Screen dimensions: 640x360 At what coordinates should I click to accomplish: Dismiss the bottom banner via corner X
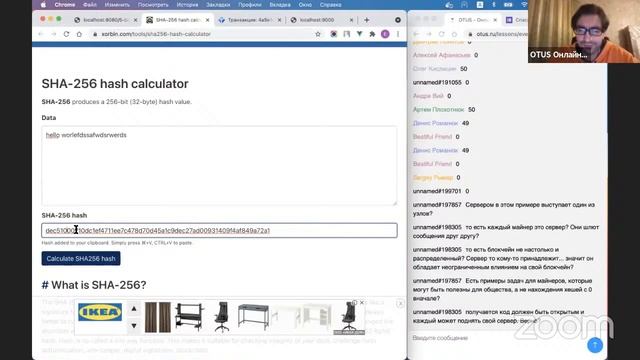pos(400,303)
